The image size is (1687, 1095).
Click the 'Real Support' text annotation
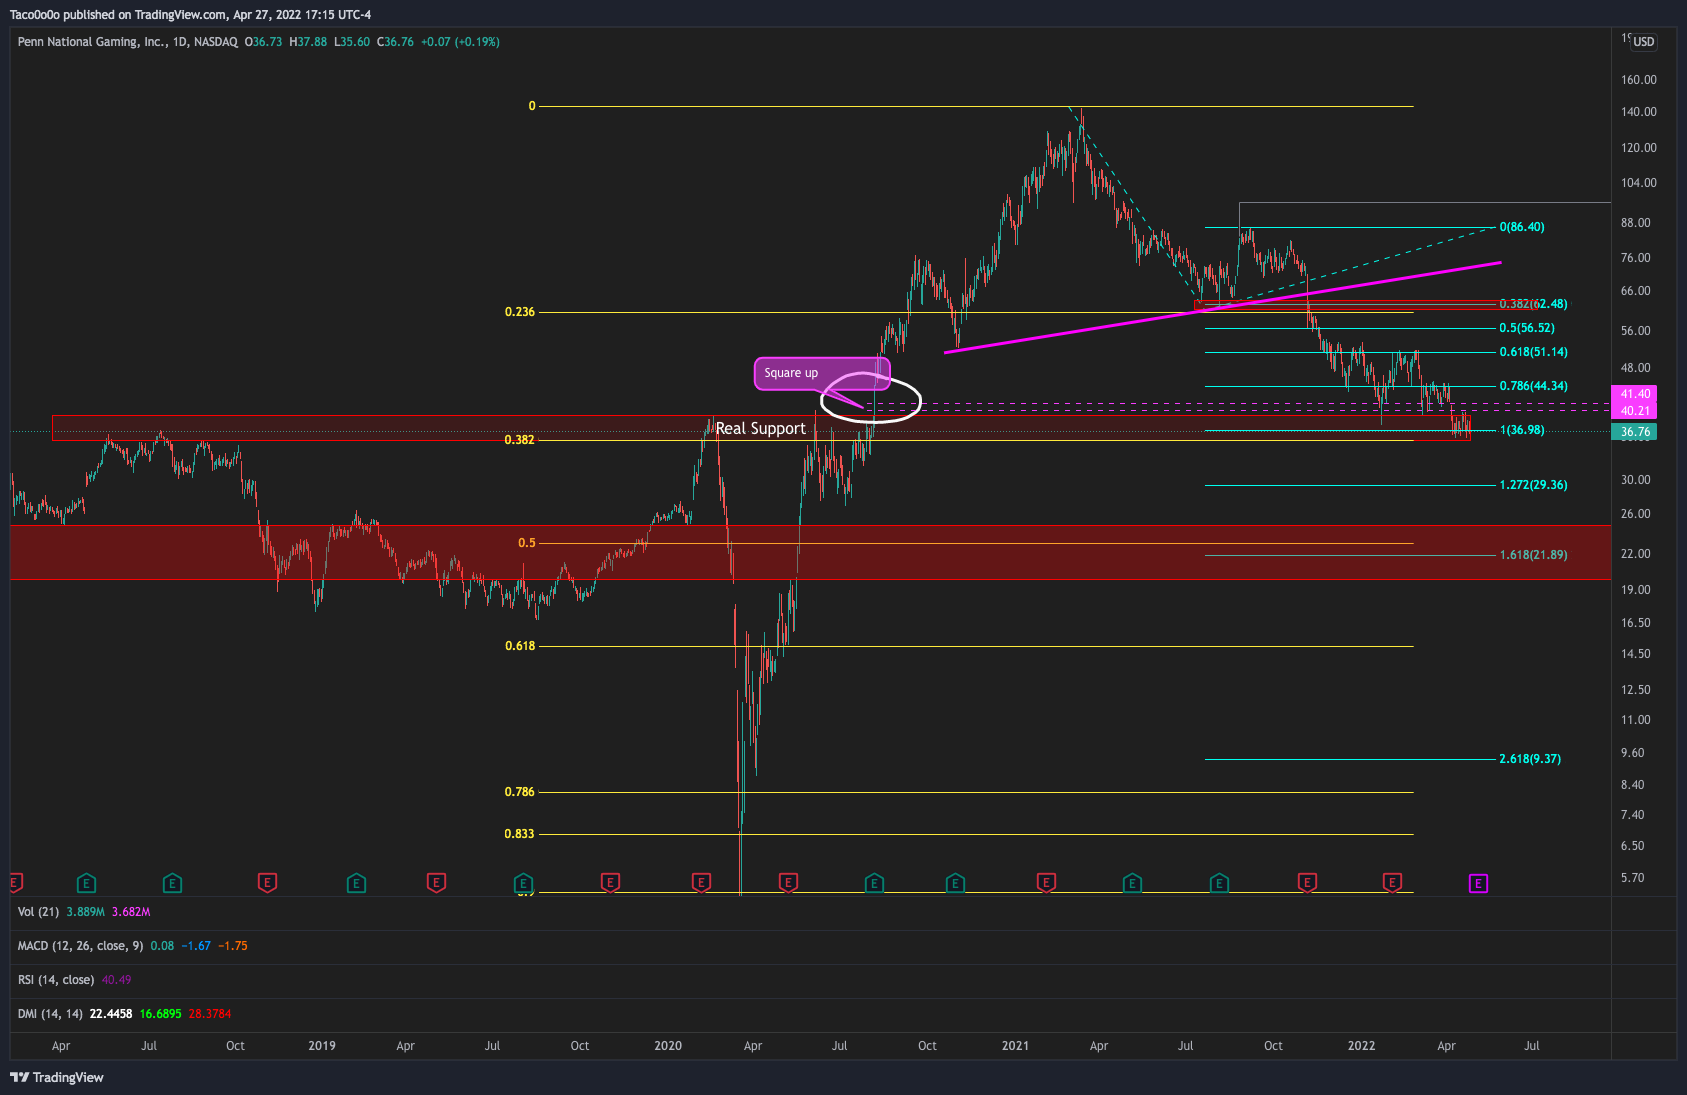point(760,428)
